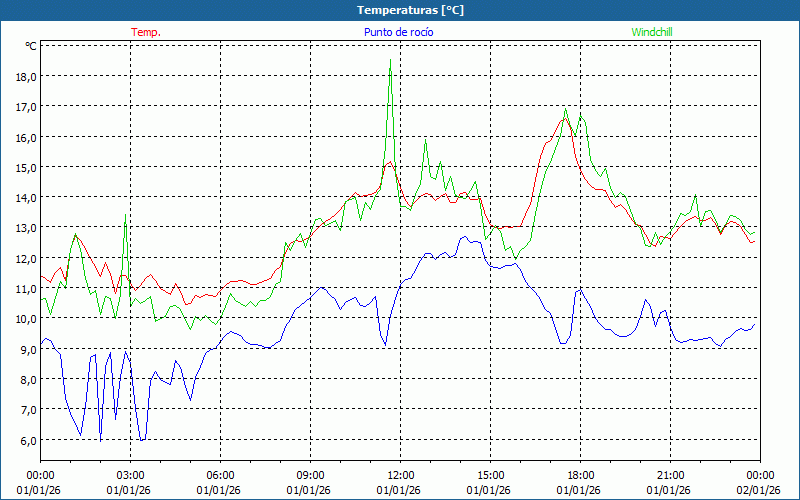Image resolution: width=800 pixels, height=500 pixels.
Task: Select the 21:00 x-axis time marker
Action: pyautogui.click(x=670, y=475)
